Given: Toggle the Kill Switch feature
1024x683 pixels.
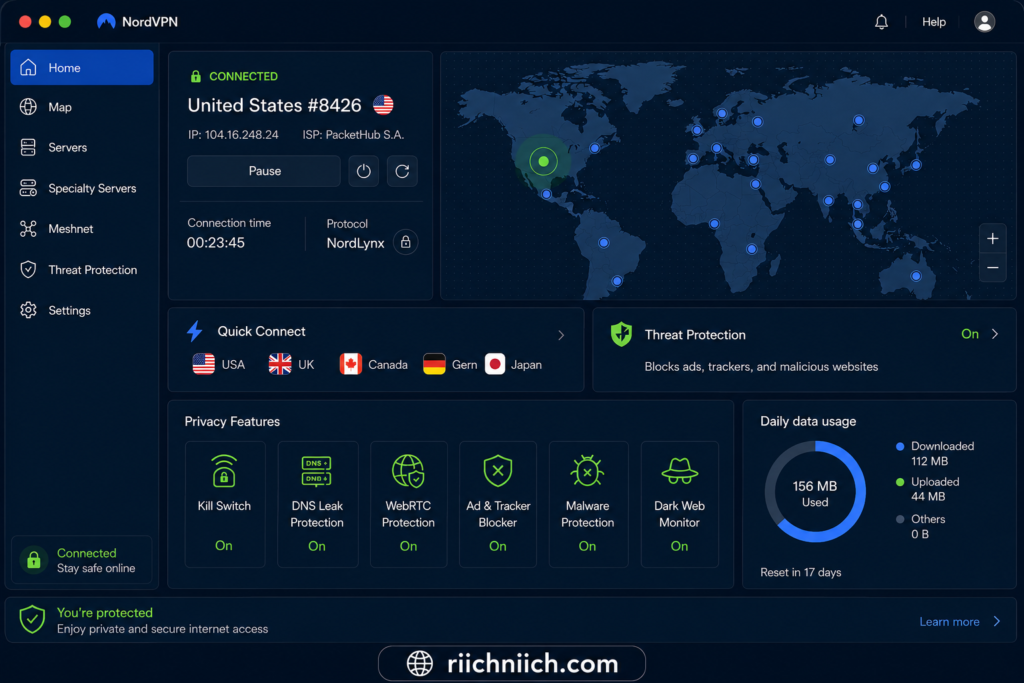Looking at the screenshot, I should pos(225,504).
